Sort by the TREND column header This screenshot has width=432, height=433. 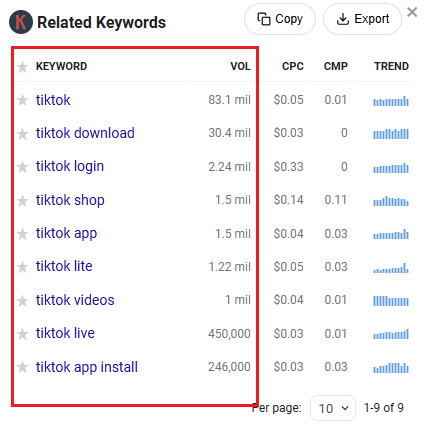tap(391, 66)
